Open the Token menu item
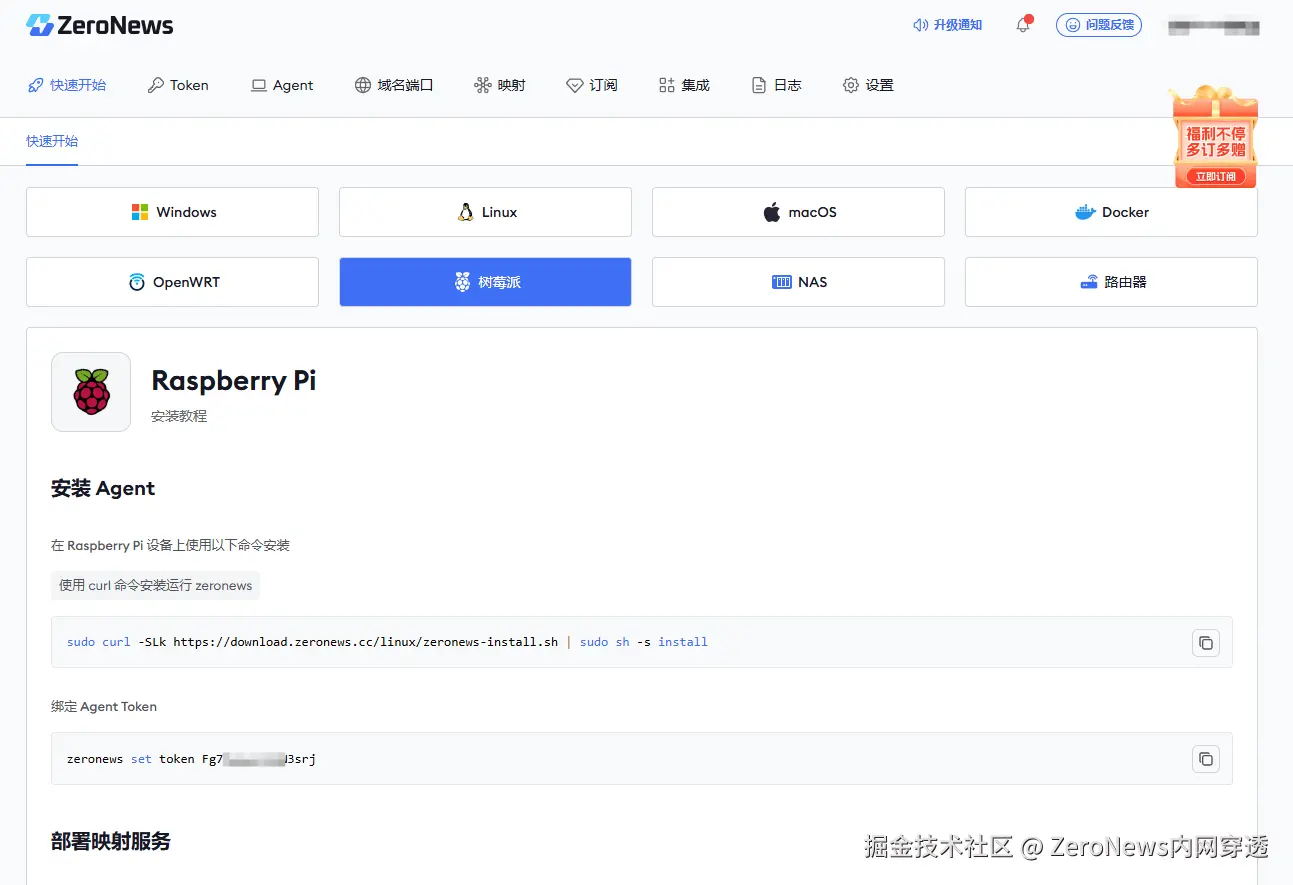The height and width of the screenshot is (885, 1293). (x=178, y=85)
